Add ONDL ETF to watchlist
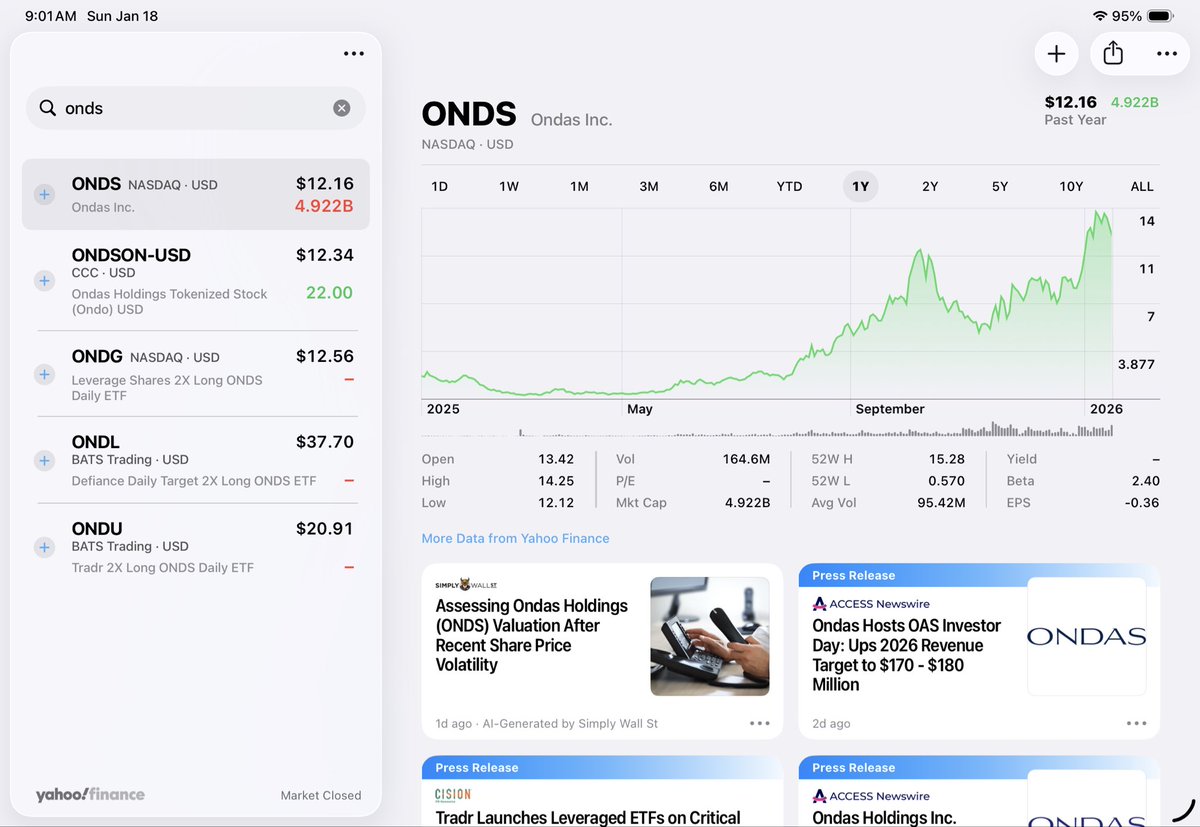Screen dimensions: 1200x827 point(44,461)
